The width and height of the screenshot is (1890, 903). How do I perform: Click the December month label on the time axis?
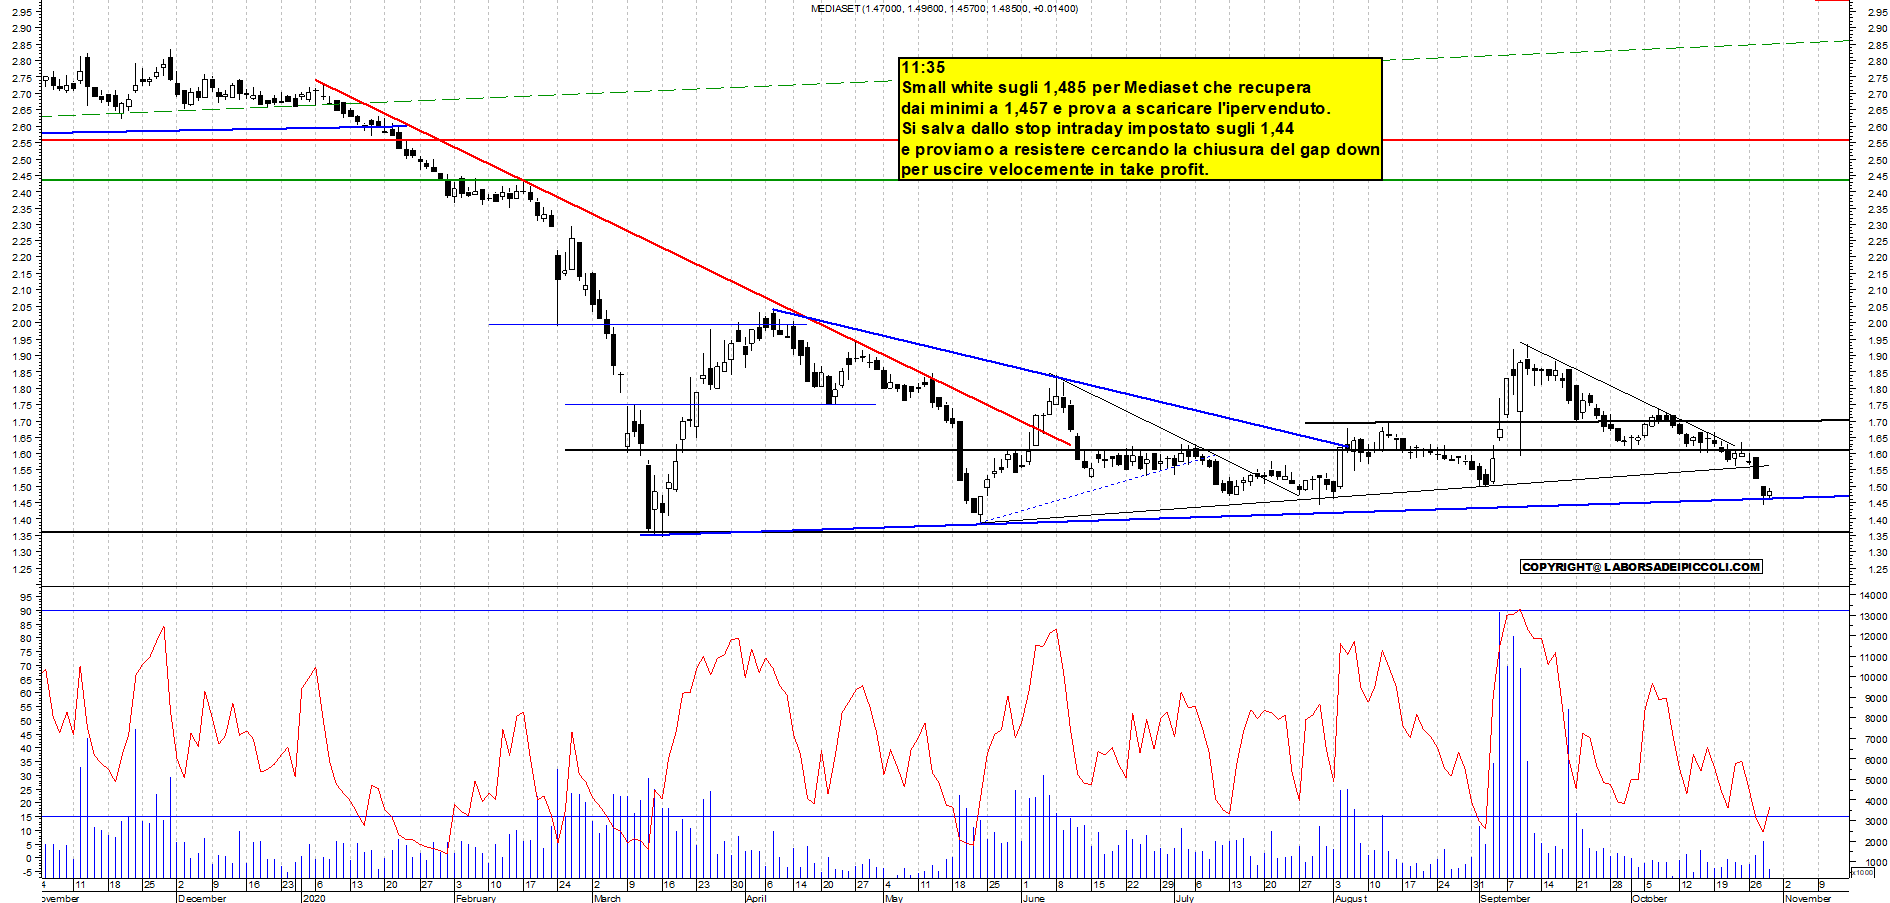point(202,898)
